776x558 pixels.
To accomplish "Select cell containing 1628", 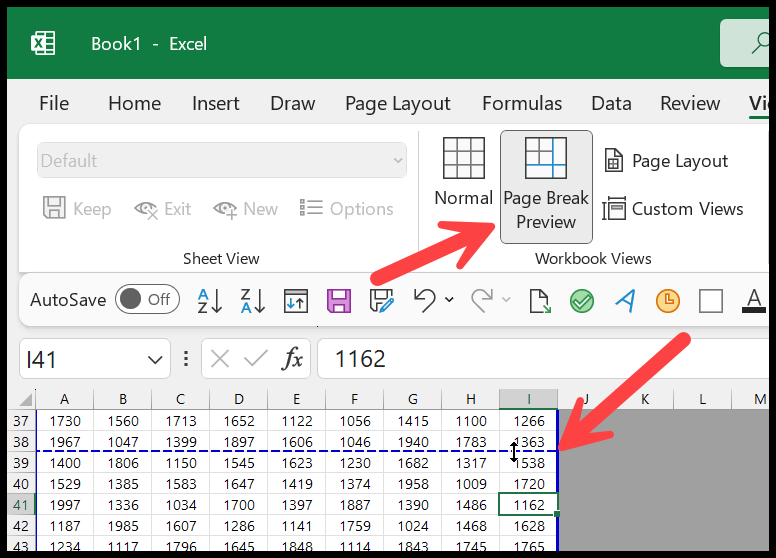I will point(529,525).
